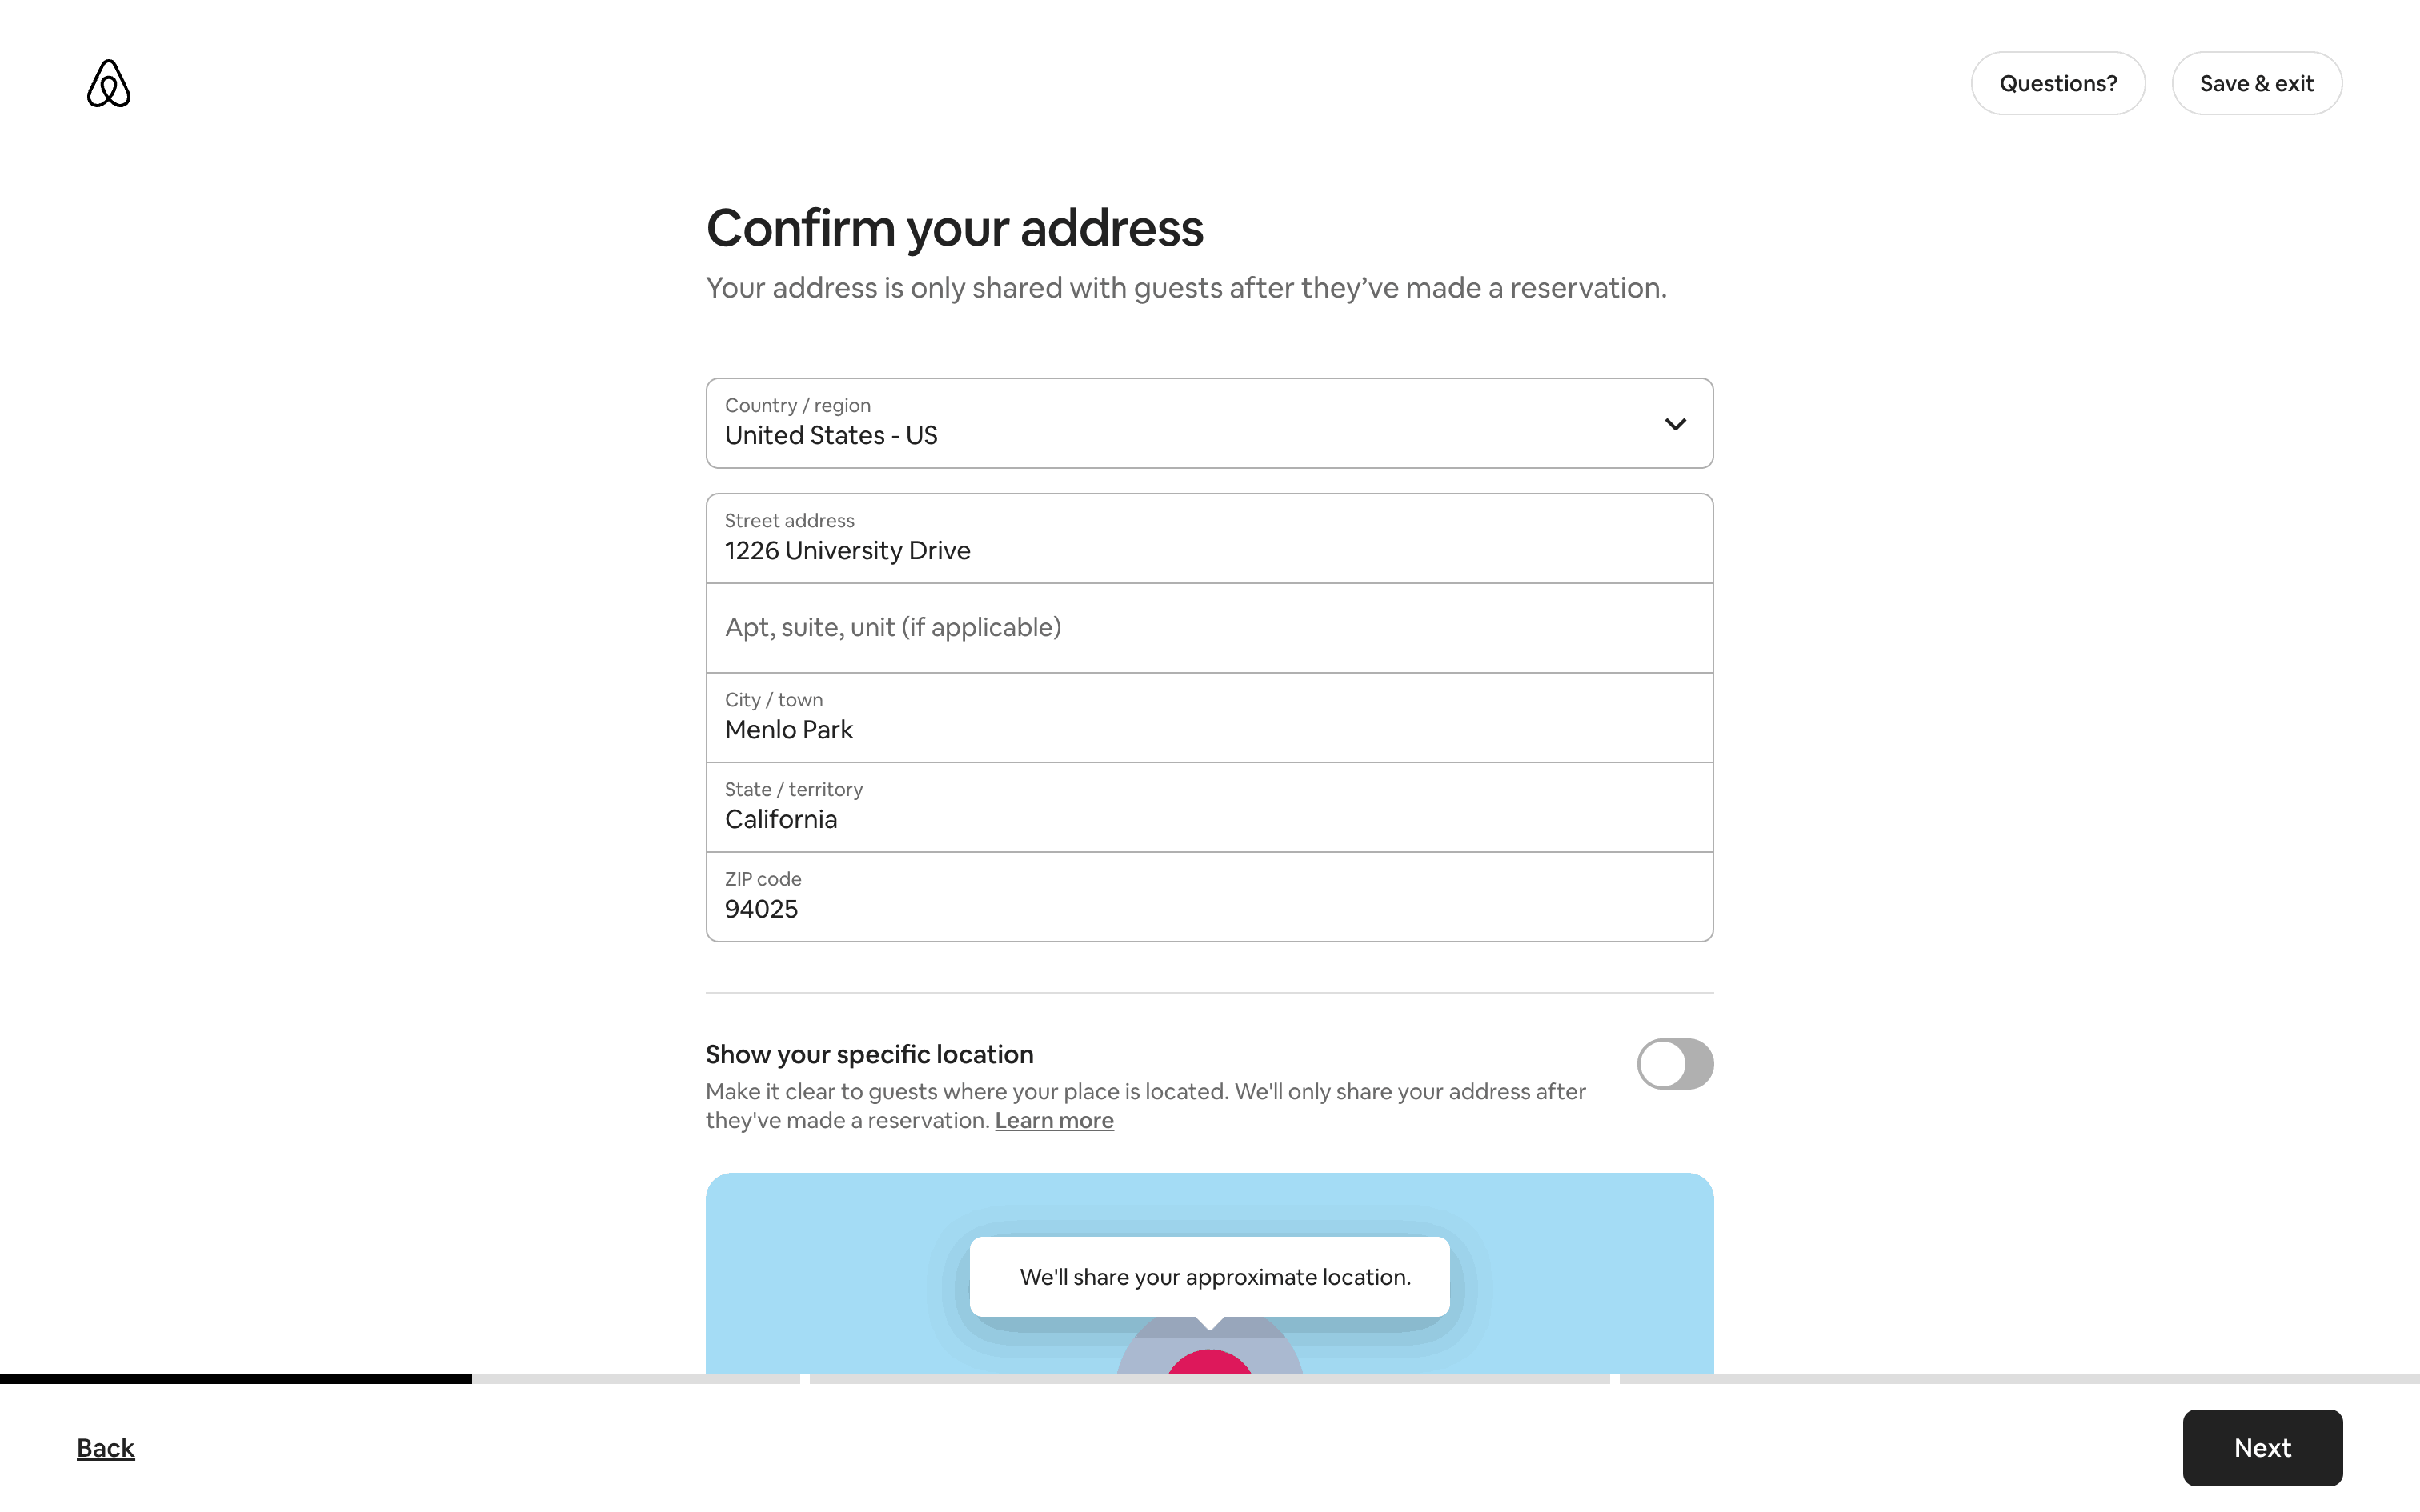
Task: Click the last progress bar segment
Action: point(2018,1379)
